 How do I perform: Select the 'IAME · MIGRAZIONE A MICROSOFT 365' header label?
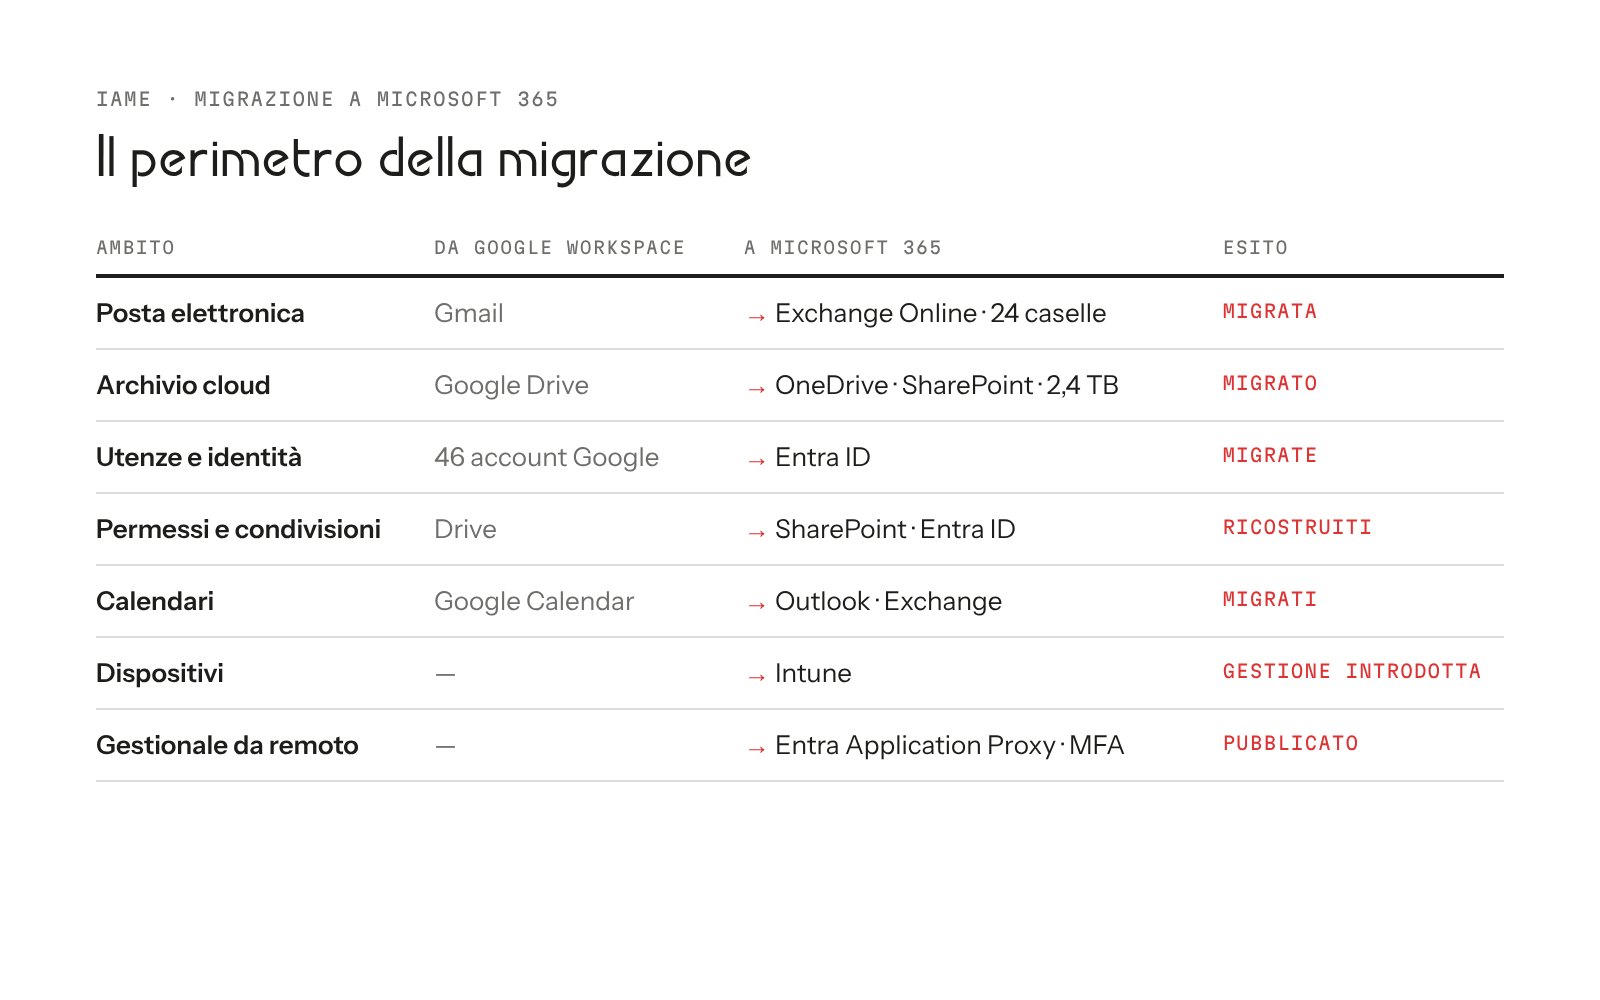pos(327,99)
